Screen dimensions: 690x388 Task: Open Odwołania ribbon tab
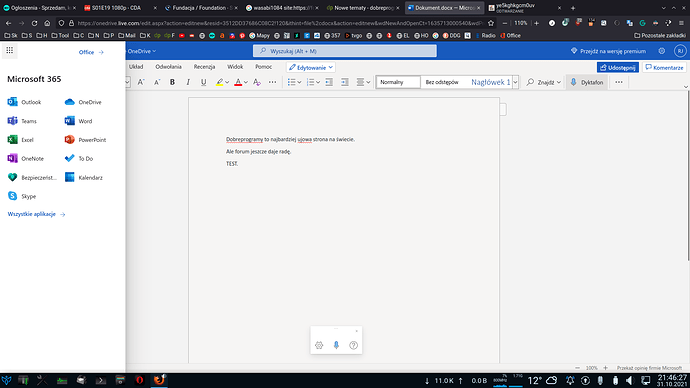[168, 67]
